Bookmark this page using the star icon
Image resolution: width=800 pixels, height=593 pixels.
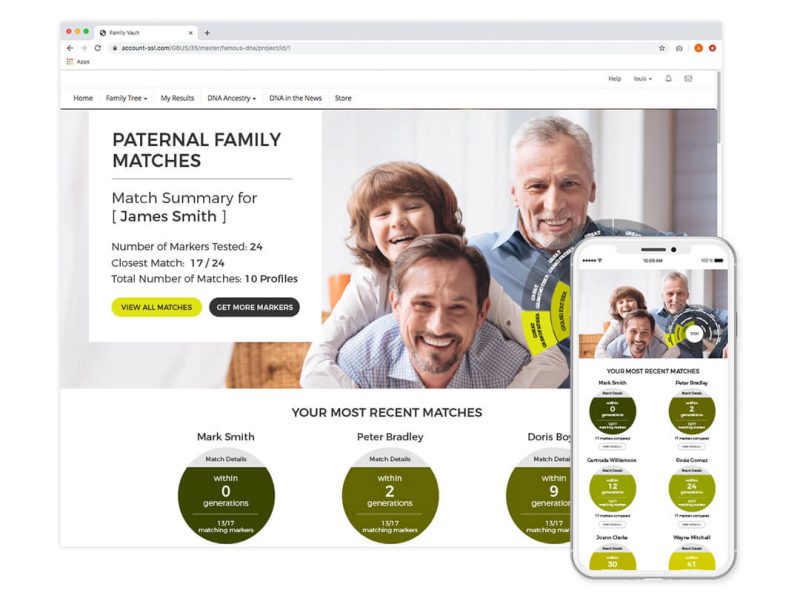pos(662,48)
